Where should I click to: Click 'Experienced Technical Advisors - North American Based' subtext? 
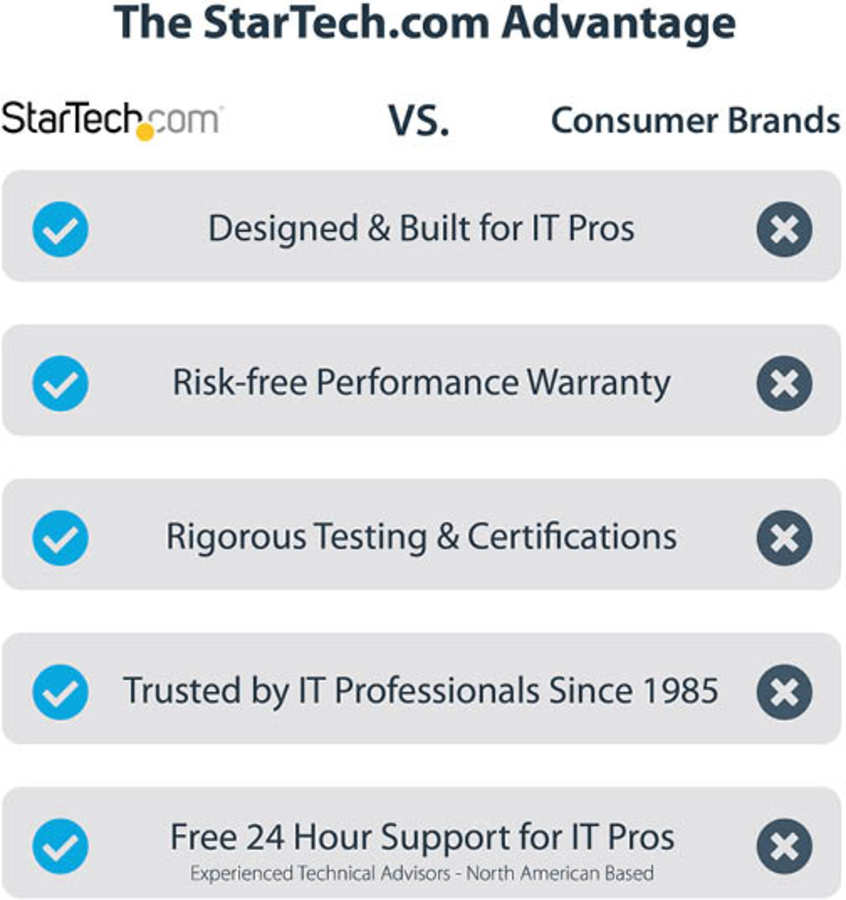point(421,873)
